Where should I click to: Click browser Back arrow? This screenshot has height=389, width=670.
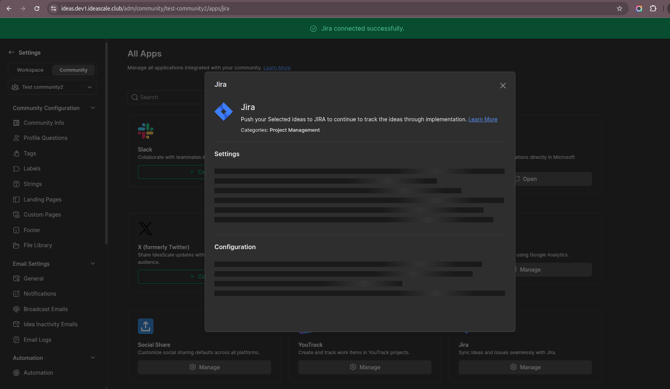(9, 9)
